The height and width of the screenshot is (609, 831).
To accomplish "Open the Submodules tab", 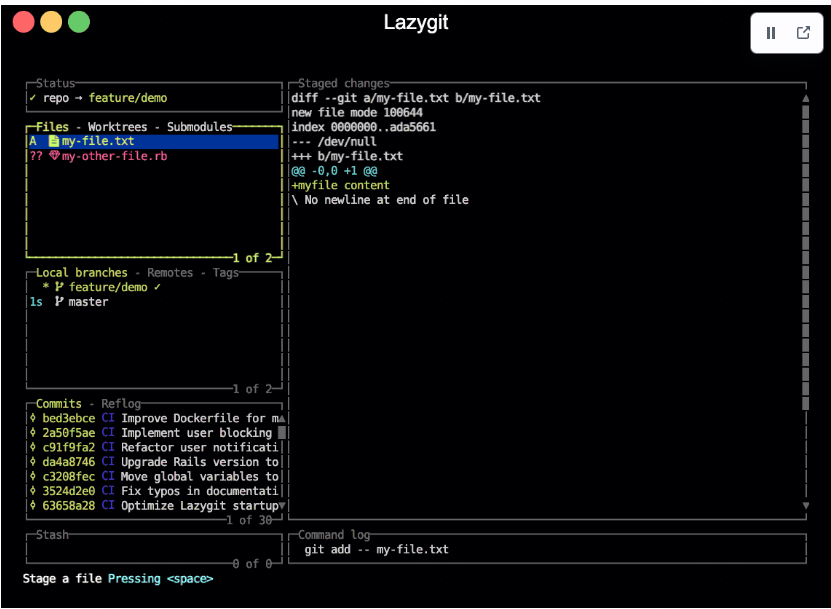I will coord(199,127).
